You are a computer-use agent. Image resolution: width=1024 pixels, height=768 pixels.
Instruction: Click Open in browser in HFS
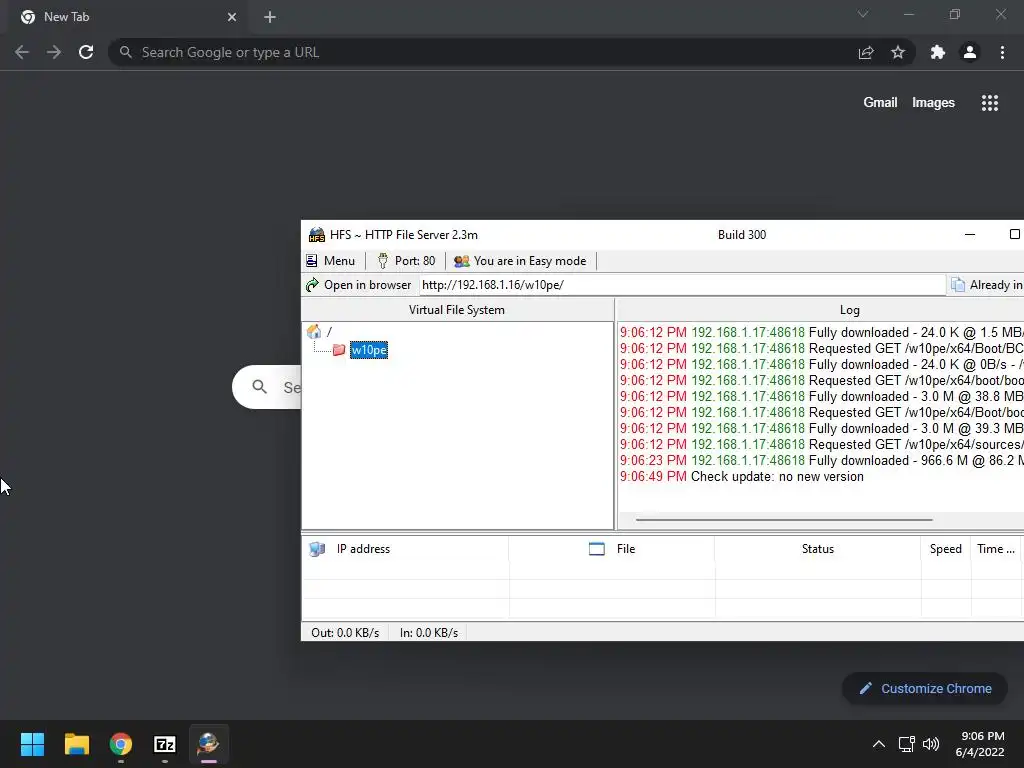[x=359, y=285]
